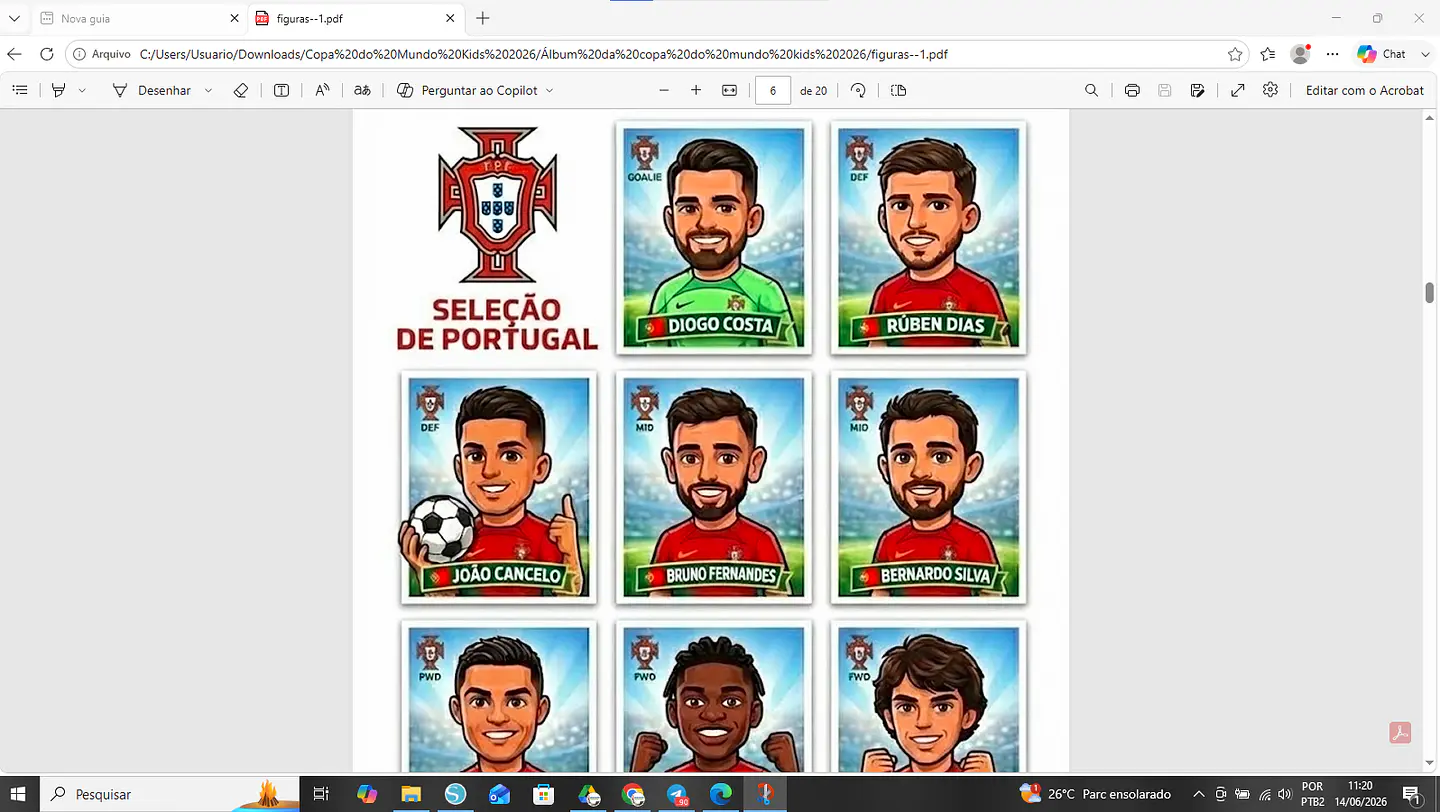Click the PDF vertical scrollbar thumb
Image resolution: width=1440 pixels, height=812 pixels.
(x=1430, y=292)
